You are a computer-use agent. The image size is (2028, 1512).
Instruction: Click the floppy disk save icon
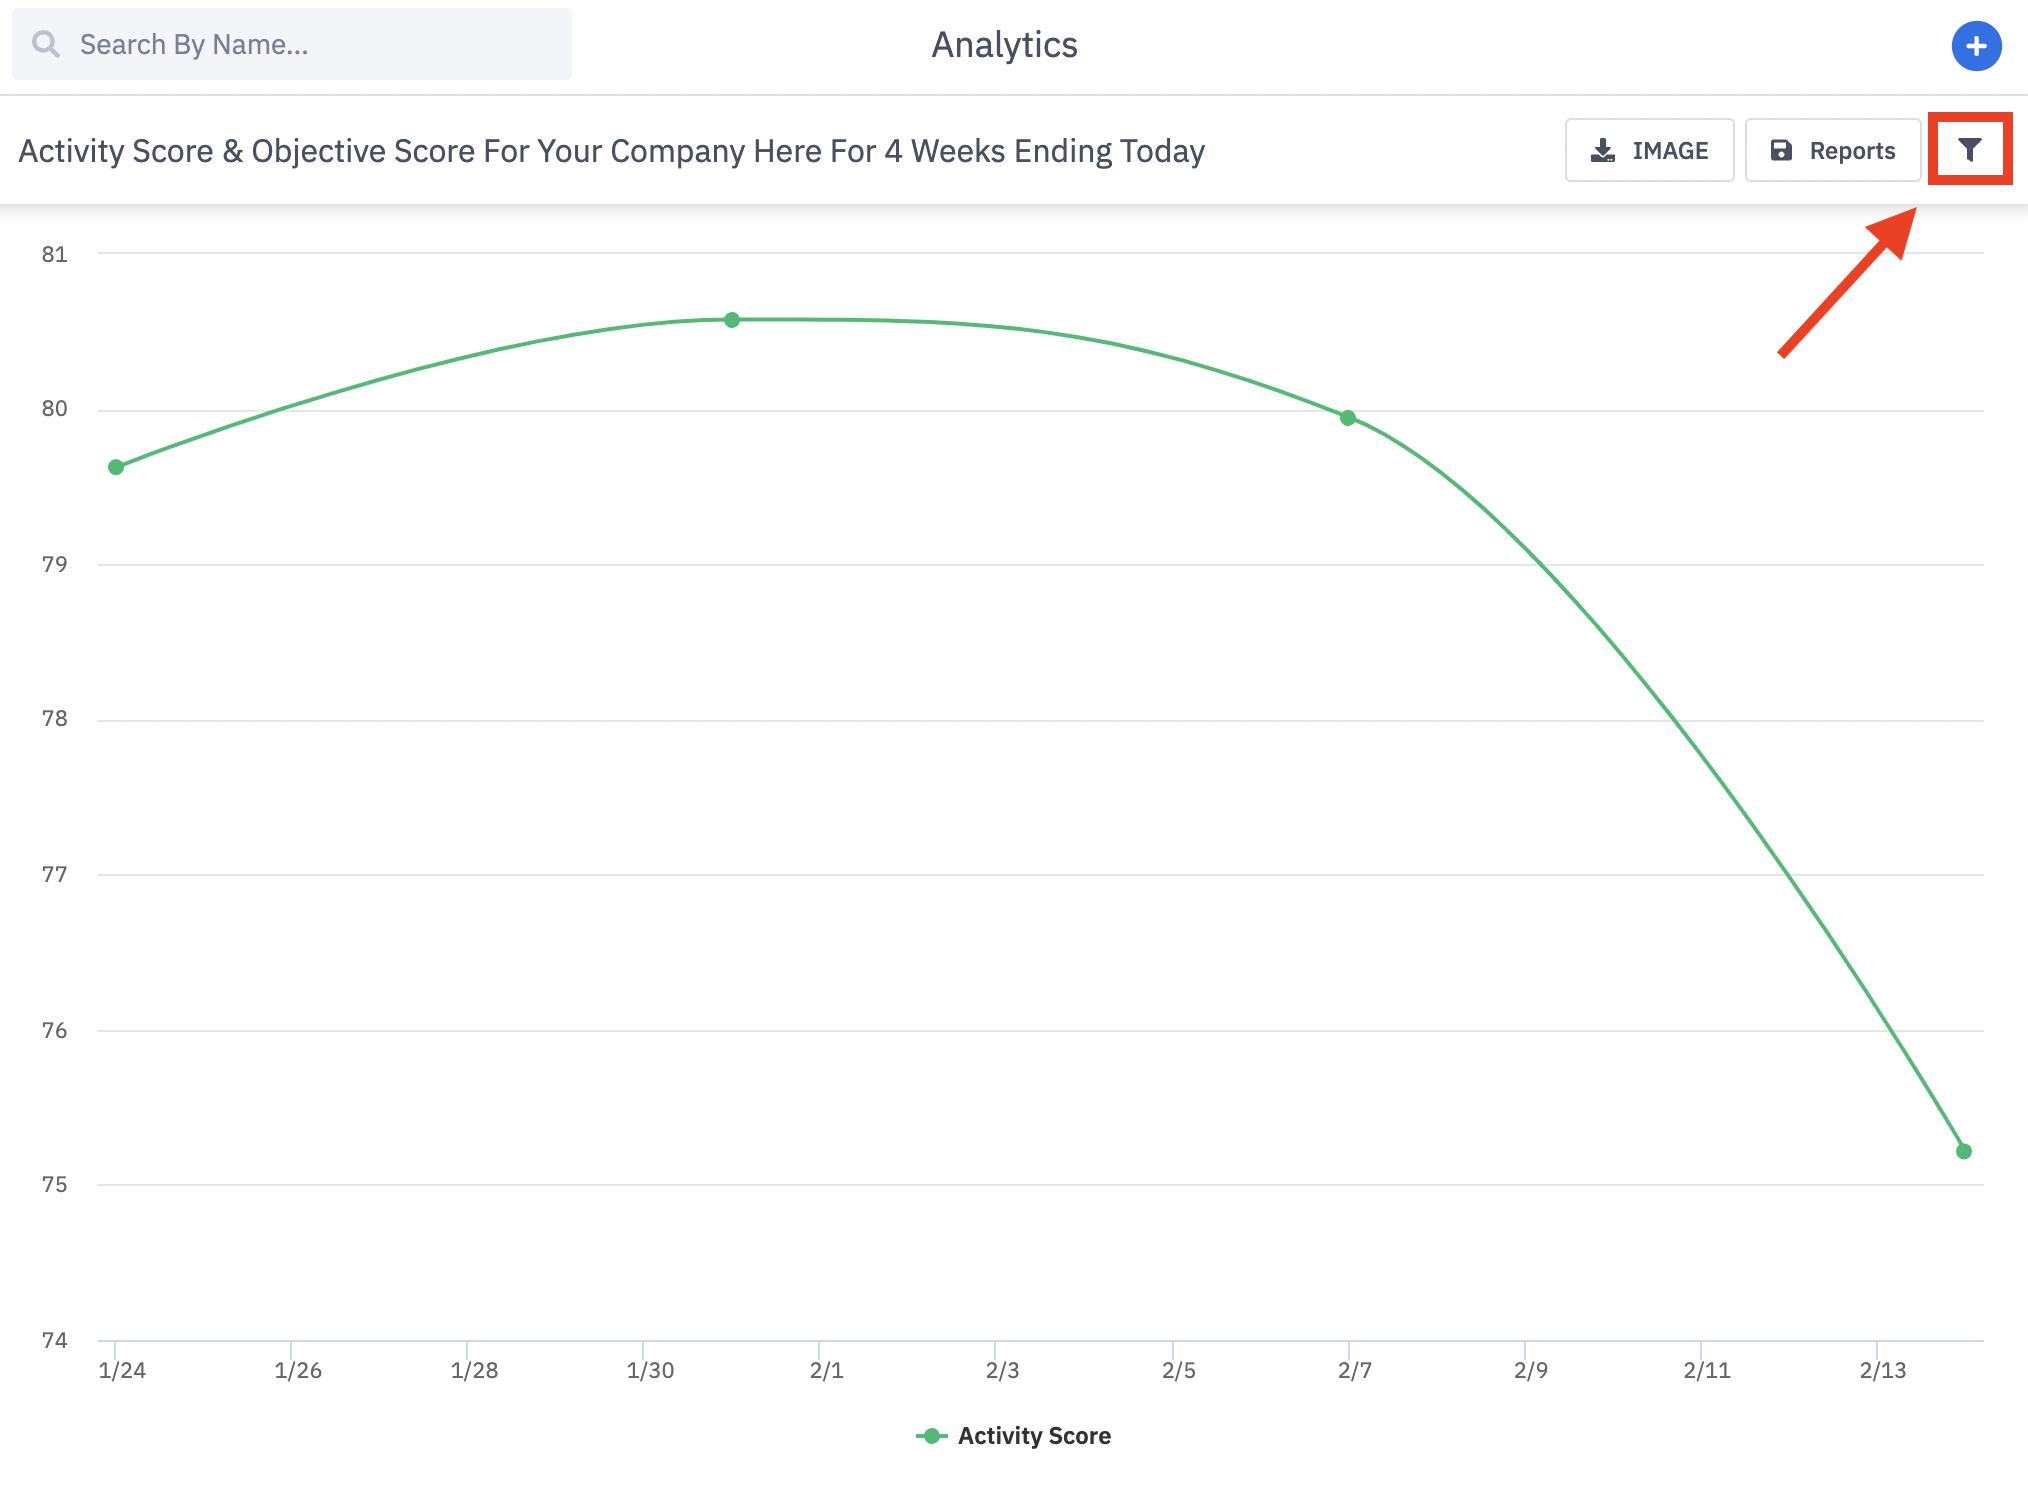click(1781, 151)
